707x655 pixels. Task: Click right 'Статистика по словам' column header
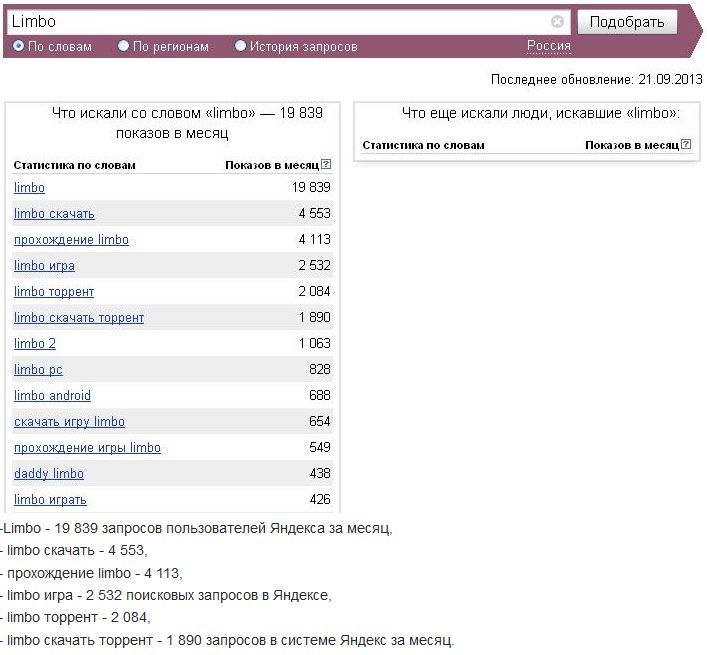423,145
